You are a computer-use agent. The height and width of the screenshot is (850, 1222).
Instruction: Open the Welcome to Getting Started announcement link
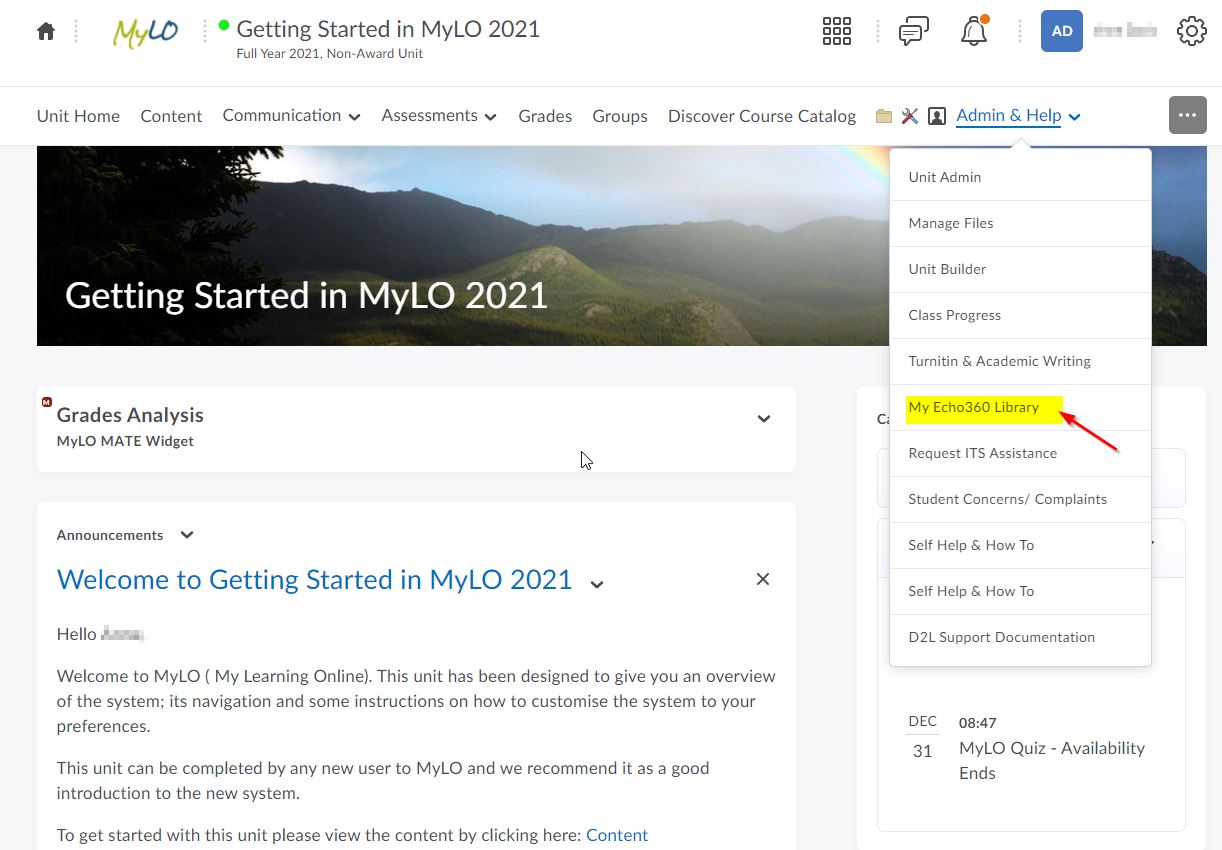314,579
